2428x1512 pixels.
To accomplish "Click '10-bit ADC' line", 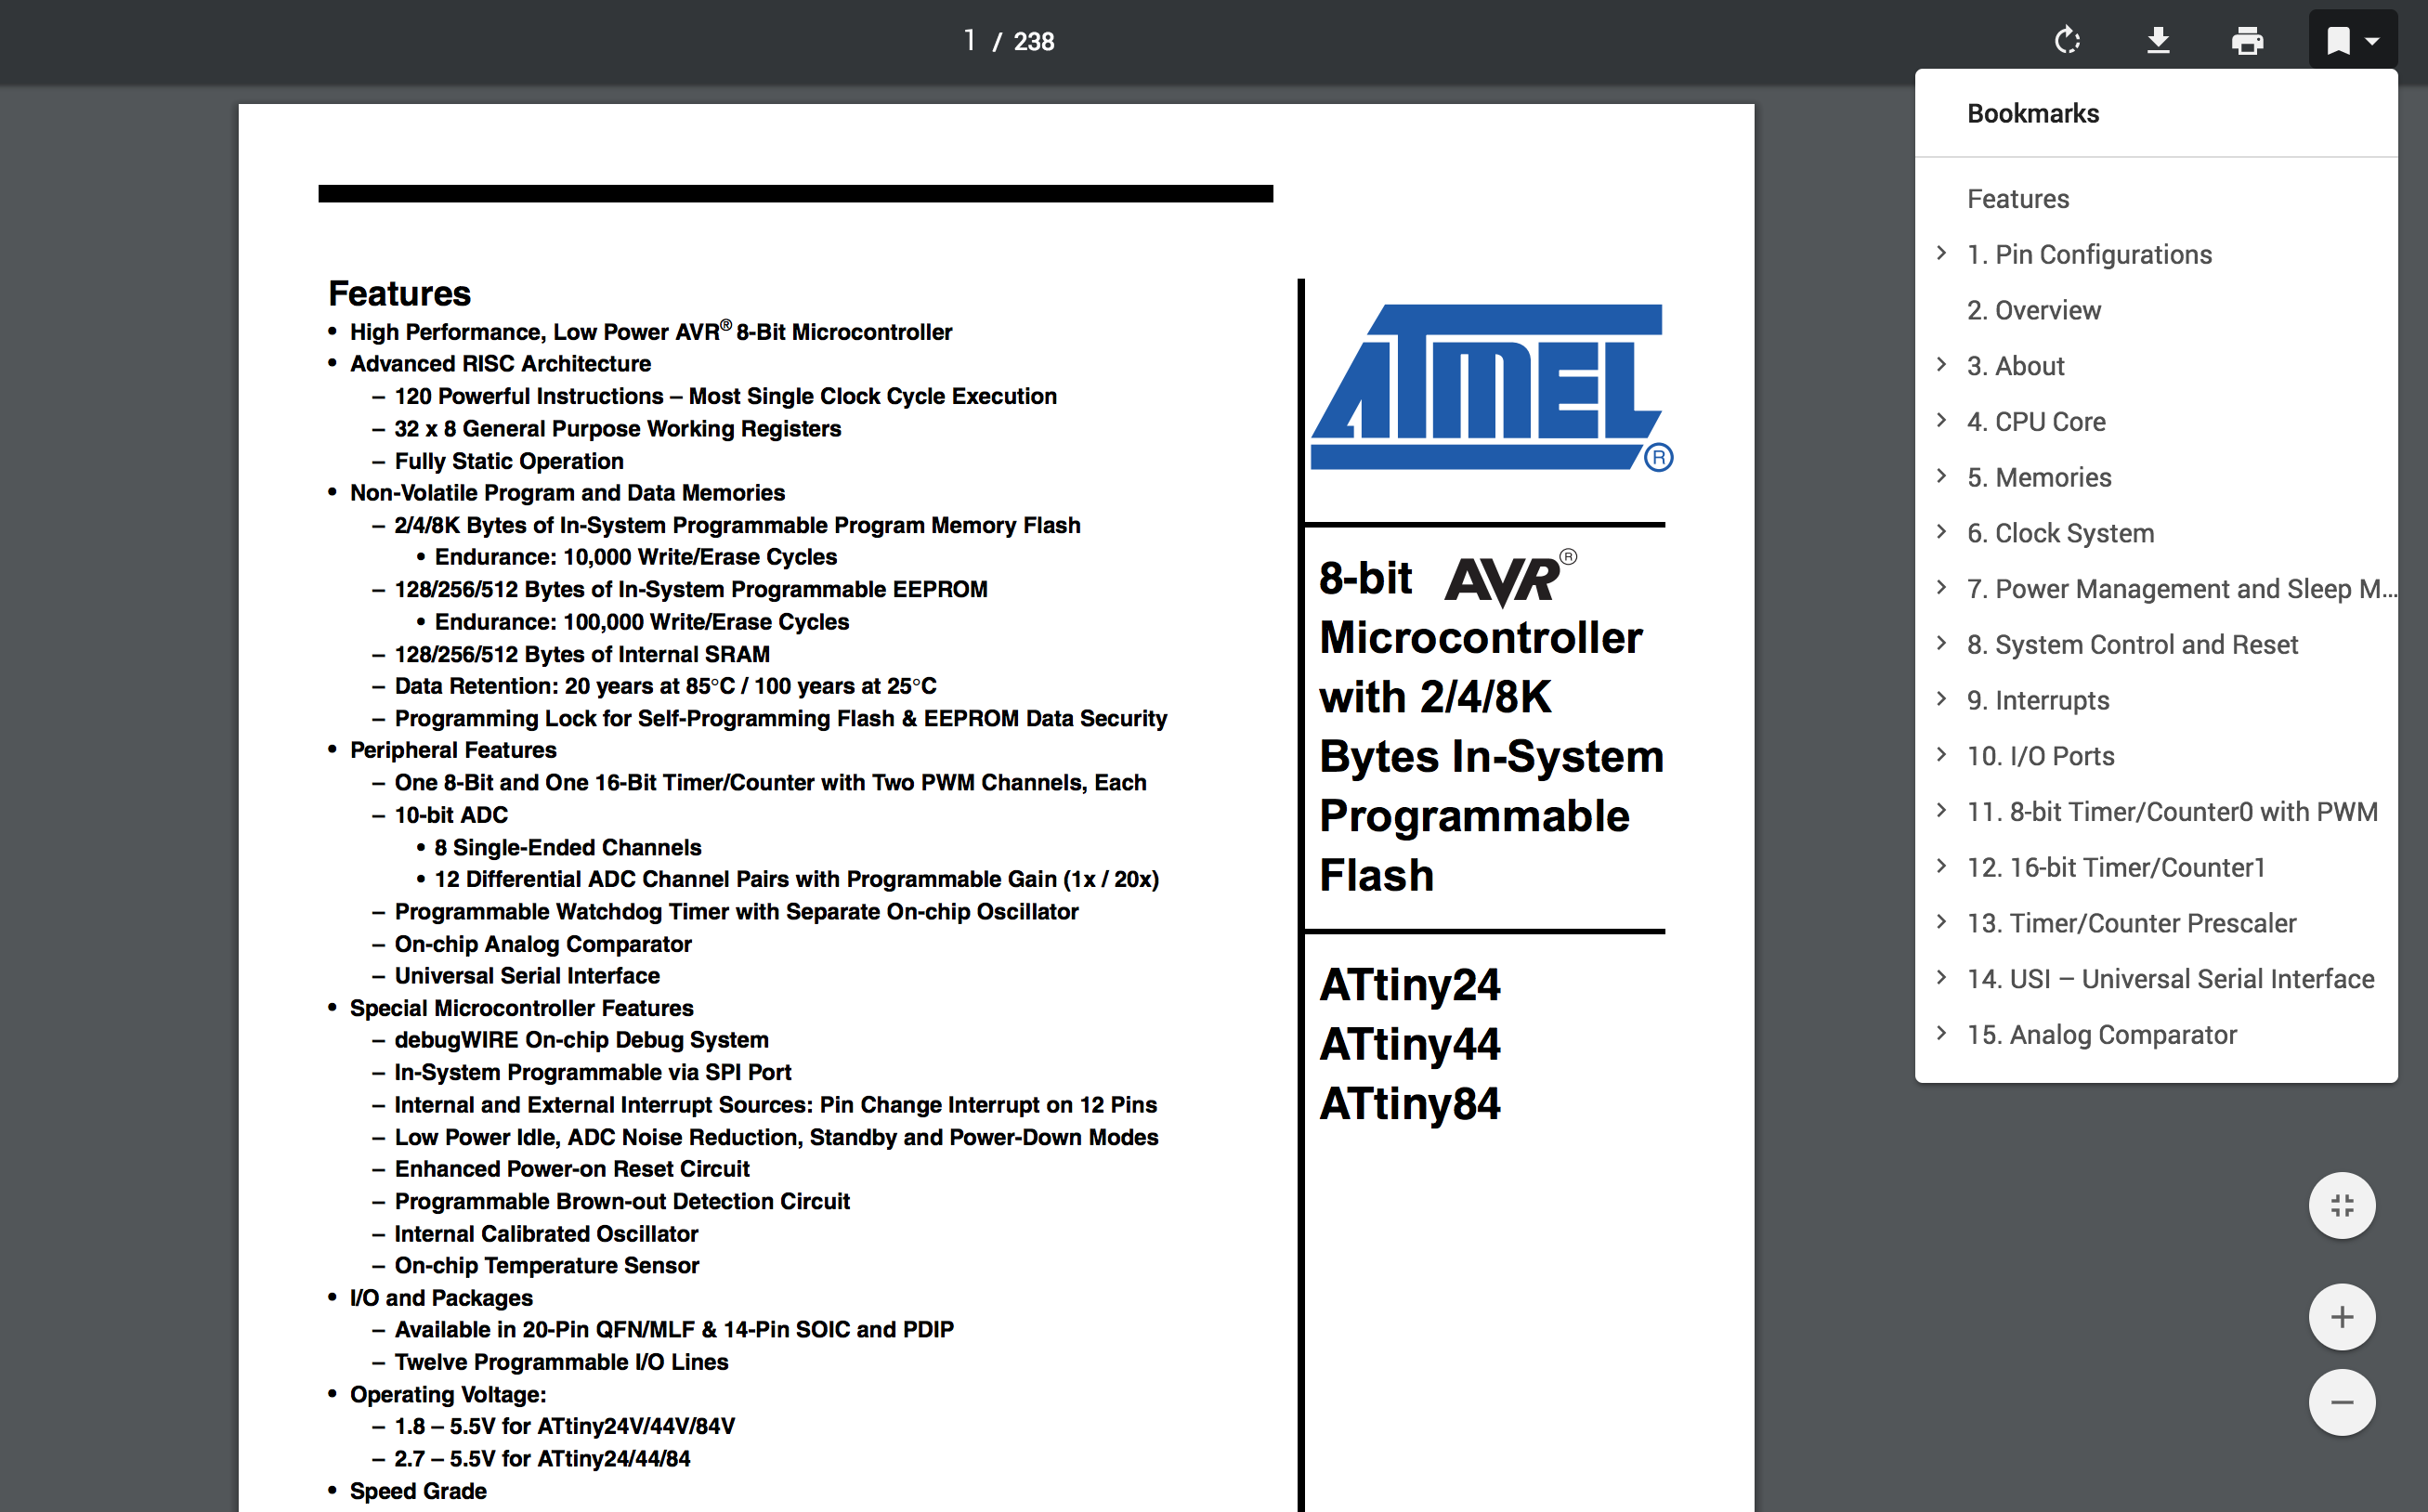I will click(451, 815).
